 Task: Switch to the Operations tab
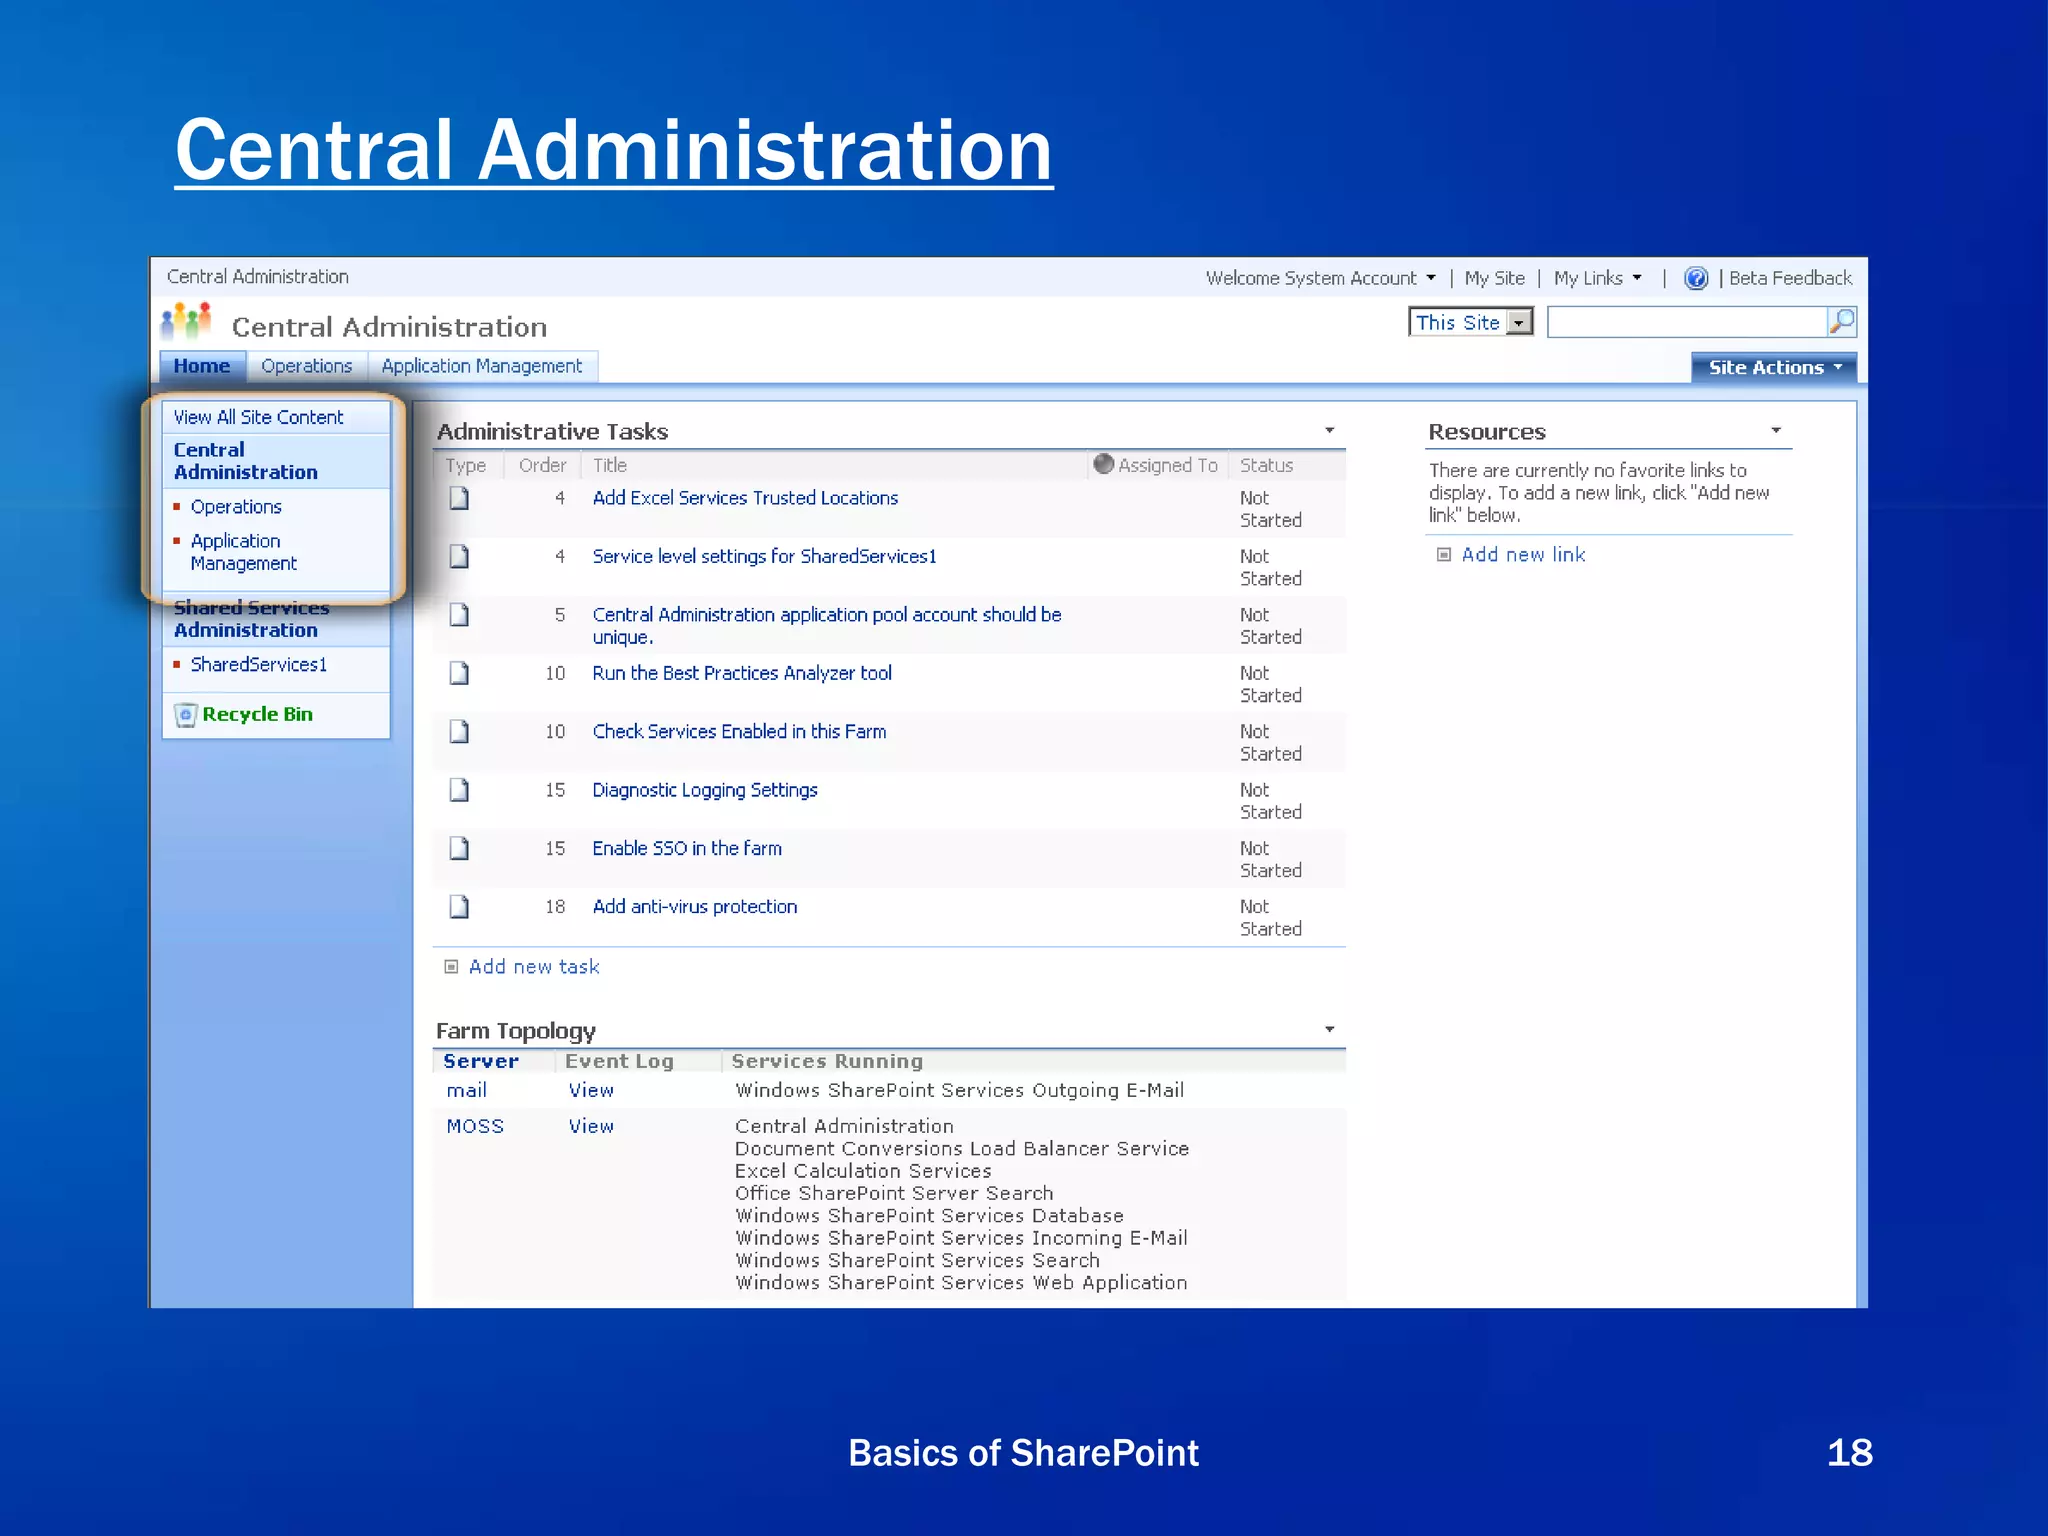tap(307, 366)
